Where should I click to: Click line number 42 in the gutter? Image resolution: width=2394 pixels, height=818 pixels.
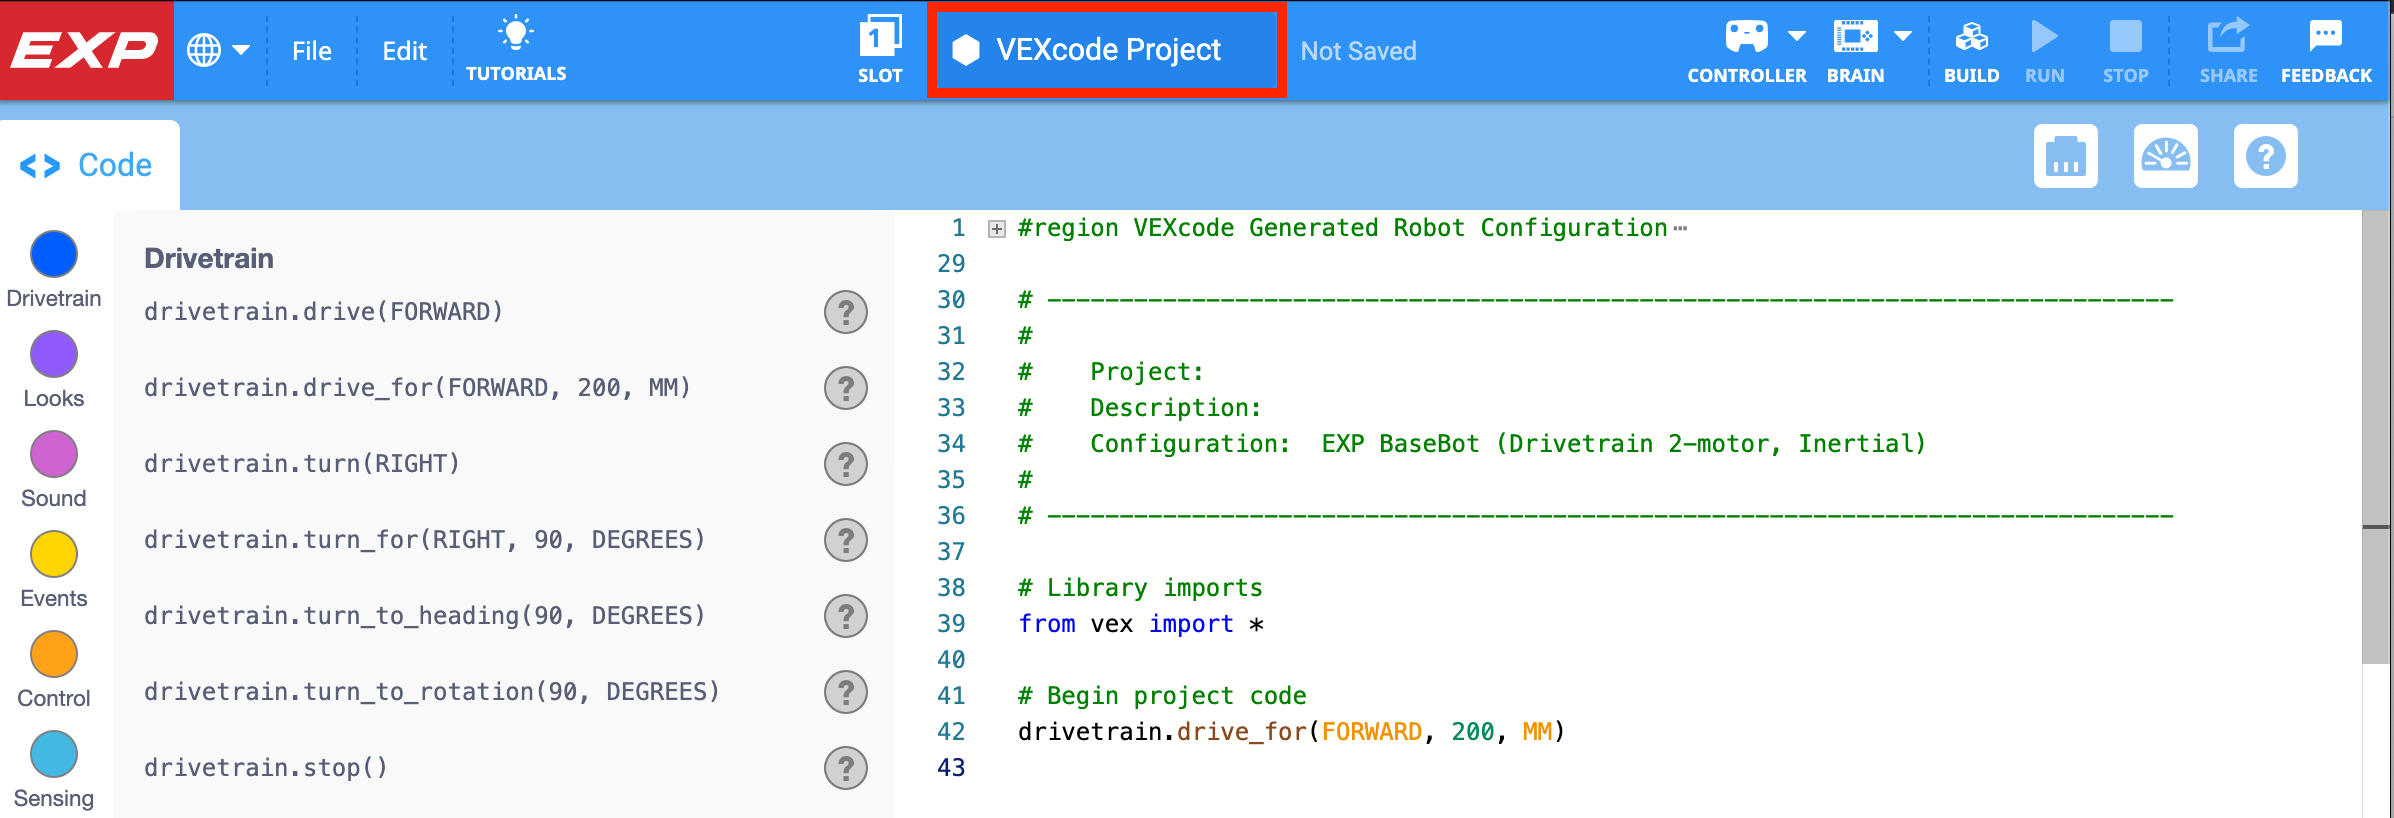coord(951,732)
